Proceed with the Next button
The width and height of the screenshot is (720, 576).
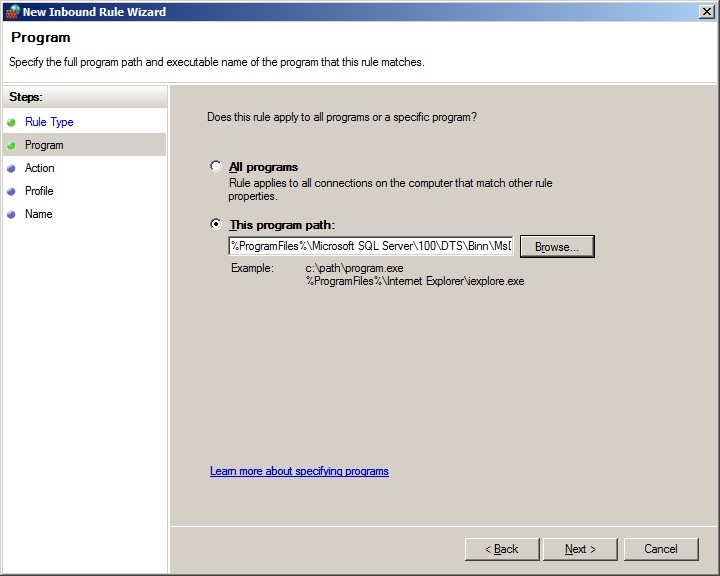point(580,549)
